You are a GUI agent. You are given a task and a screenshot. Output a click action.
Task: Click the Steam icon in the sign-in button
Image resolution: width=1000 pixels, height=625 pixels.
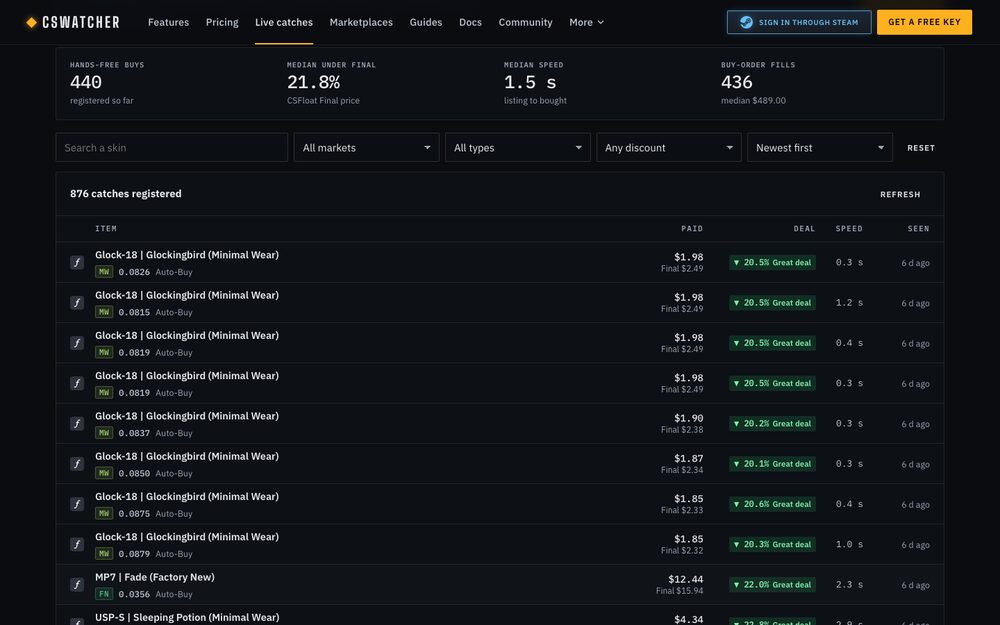click(x=746, y=22)
